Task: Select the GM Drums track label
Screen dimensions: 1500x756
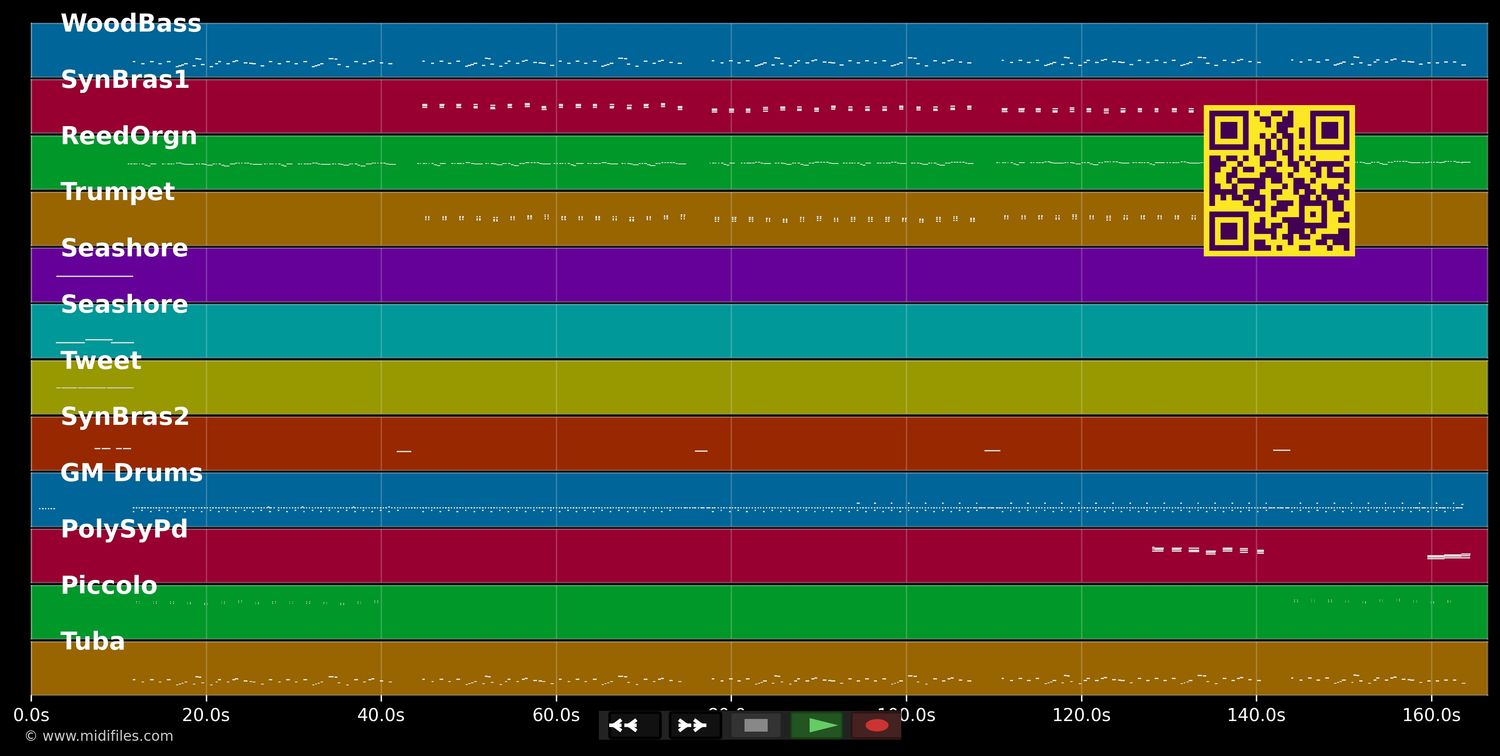Action: point(131,473)
